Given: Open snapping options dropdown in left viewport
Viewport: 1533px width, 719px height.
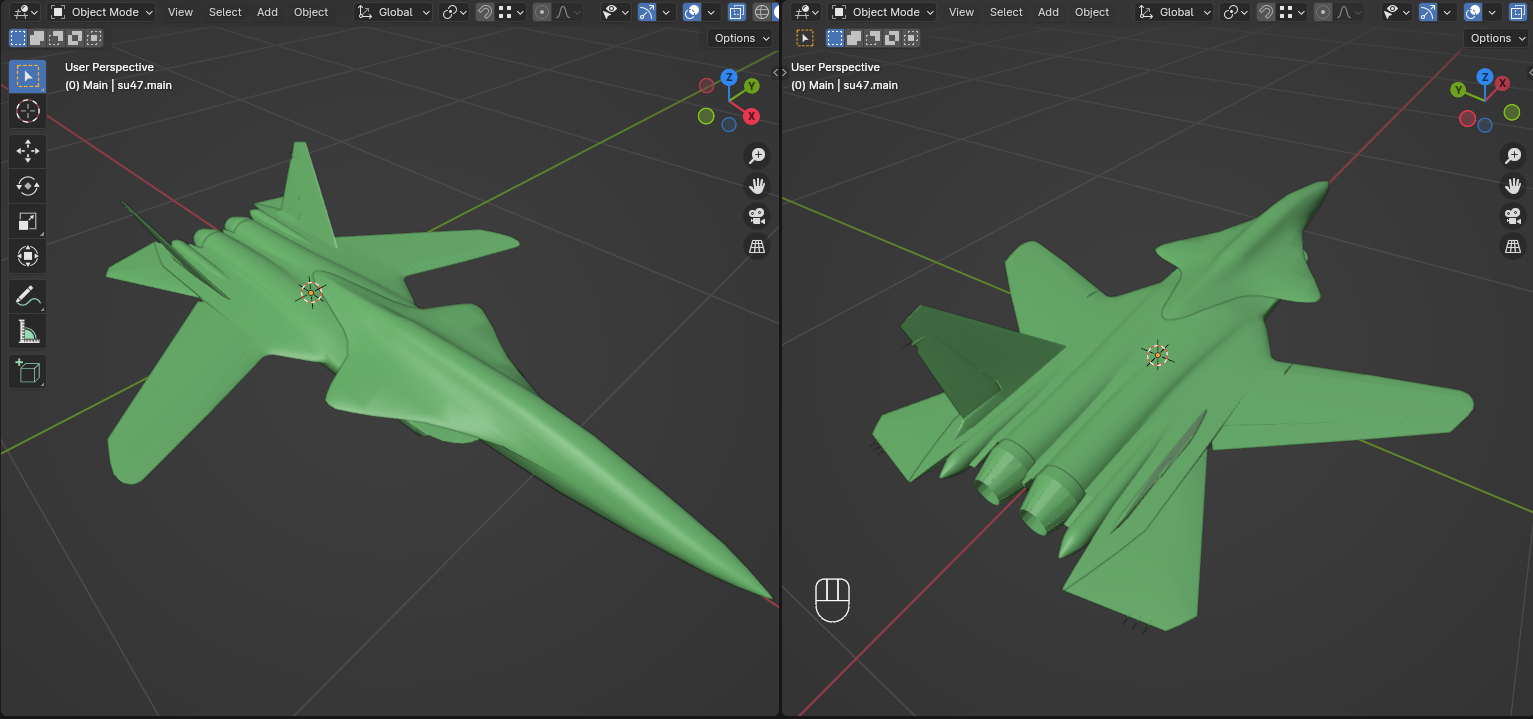Looking at the screenshot, I should 512,12.
